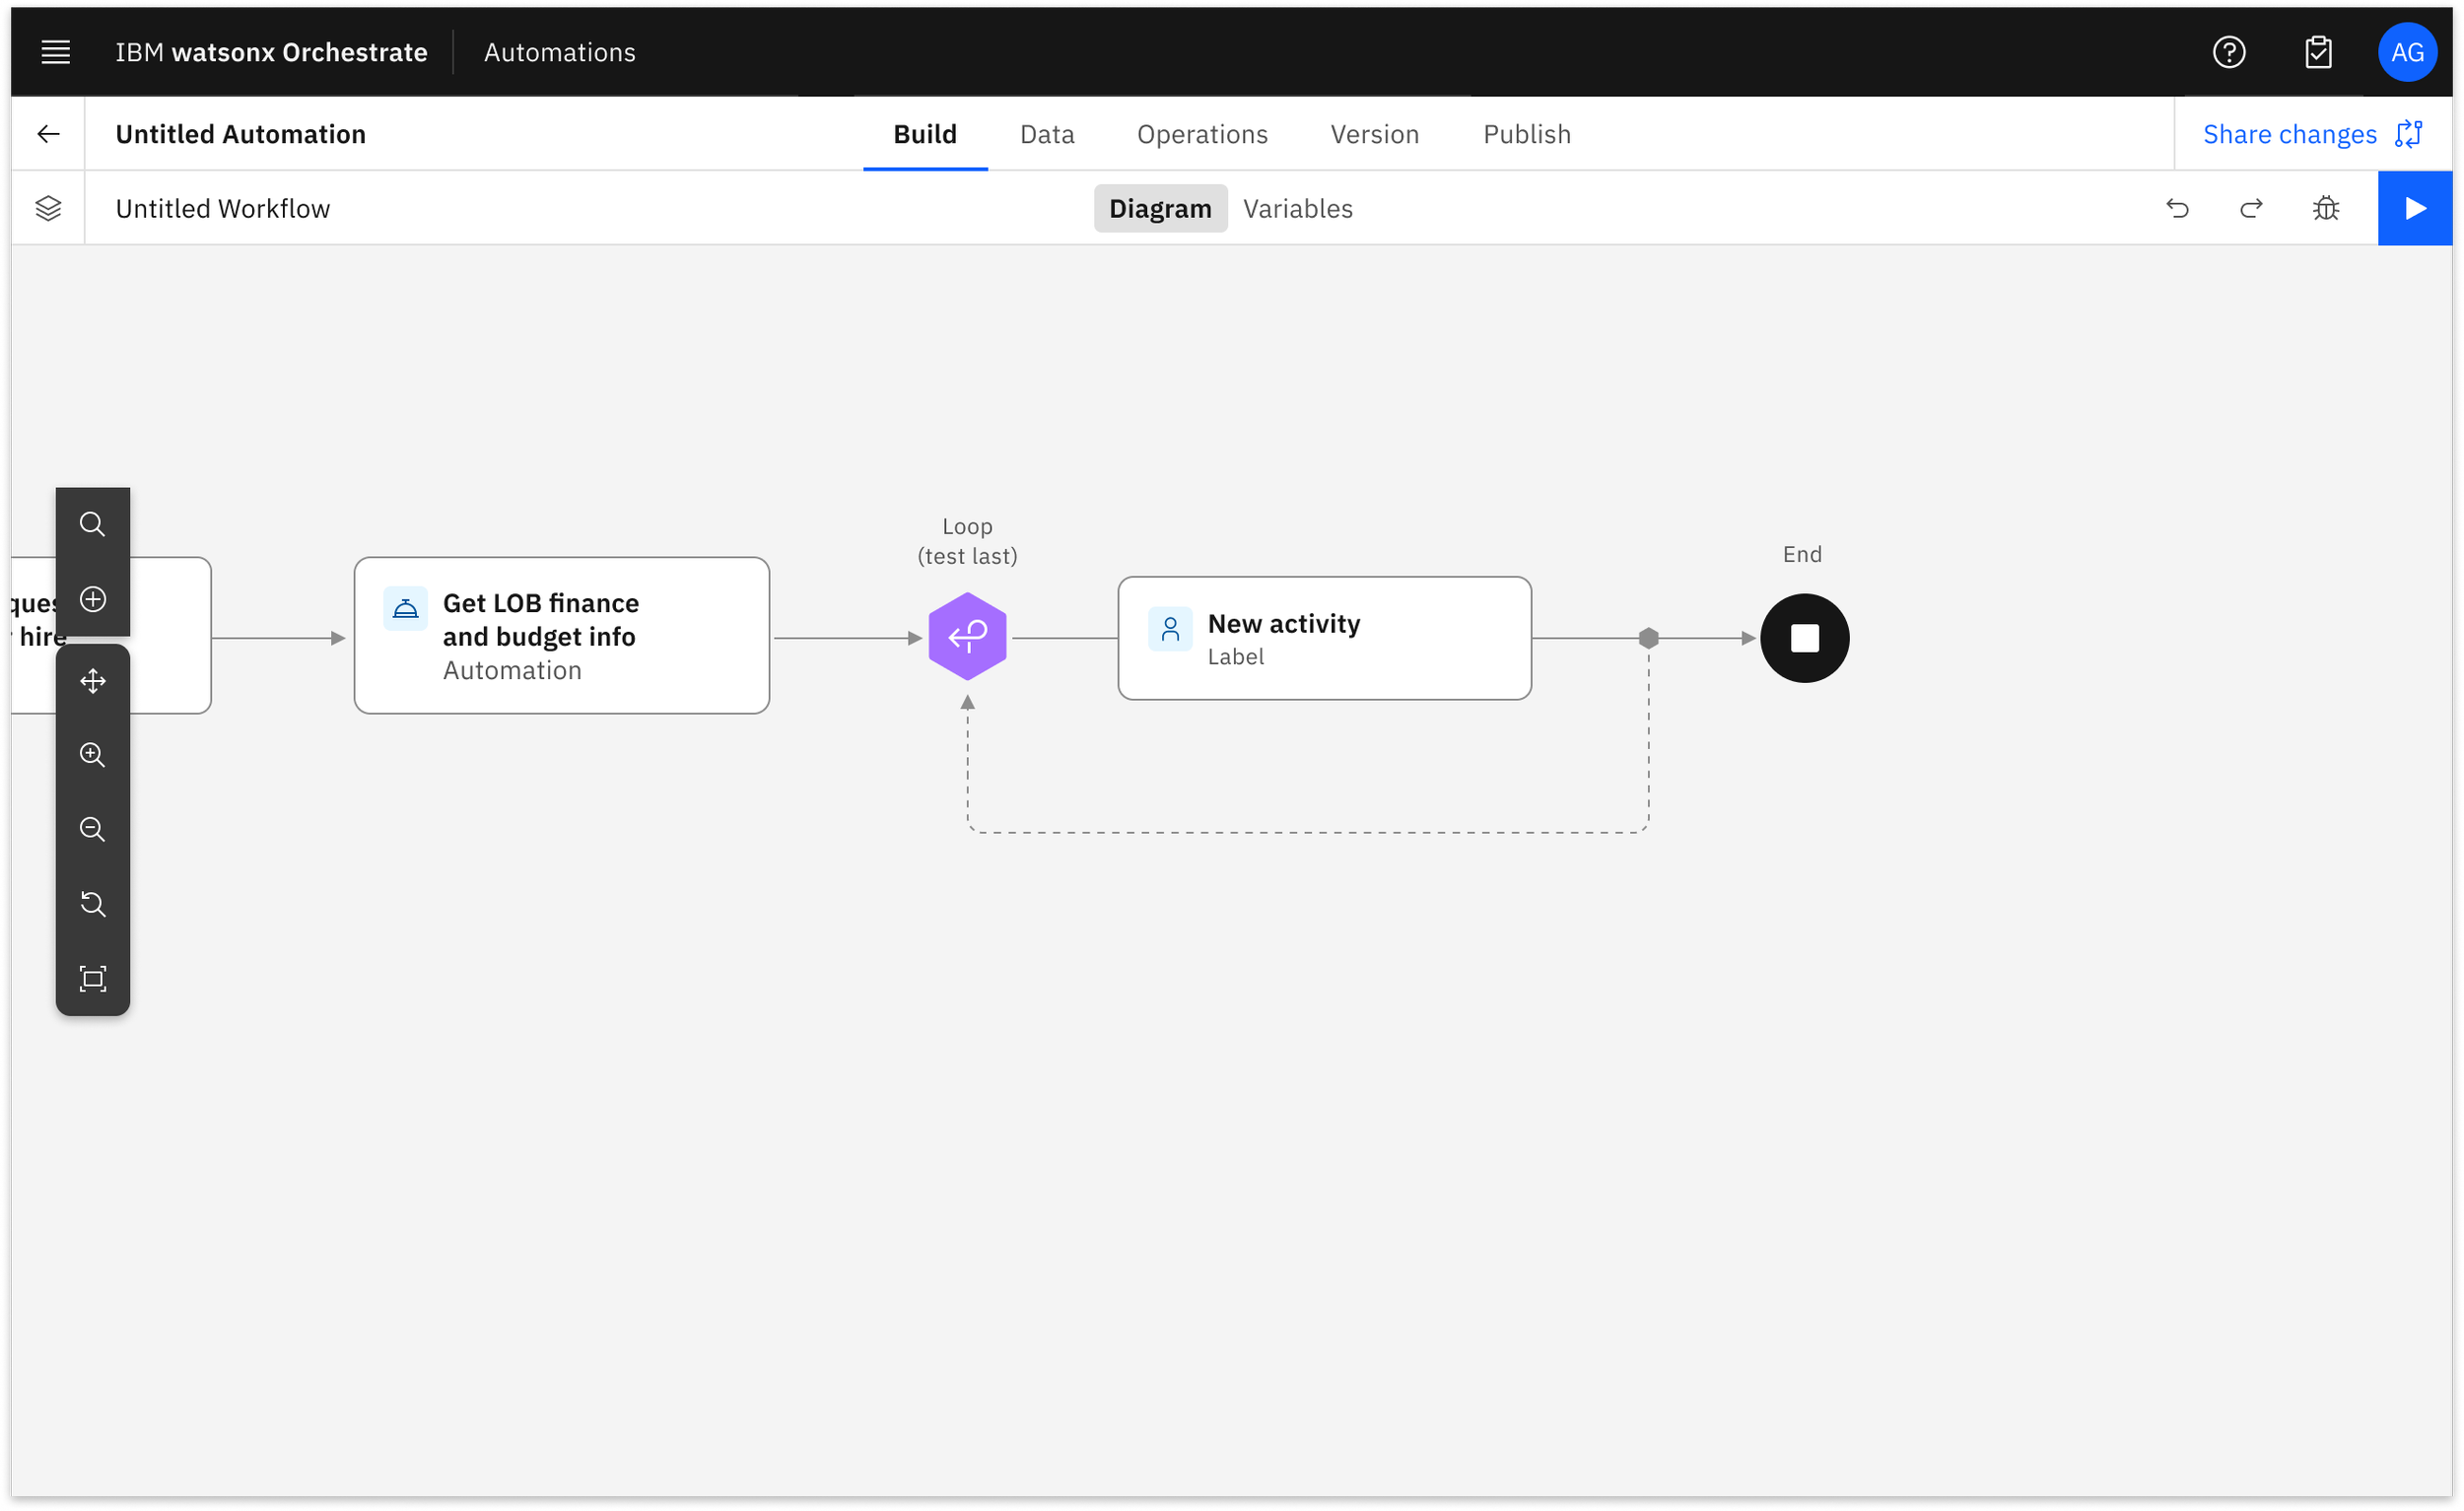The width and height of the screenshot is (2464, 1511).
Task: Zoom in on the canvas
Action: (x=93, y=755)
